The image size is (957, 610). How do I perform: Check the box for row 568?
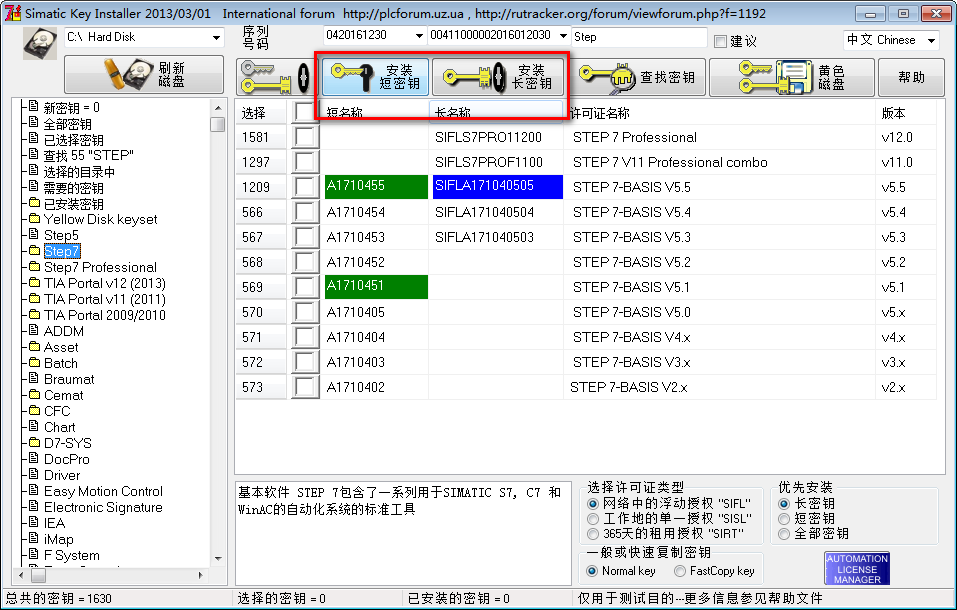point(305,262)
